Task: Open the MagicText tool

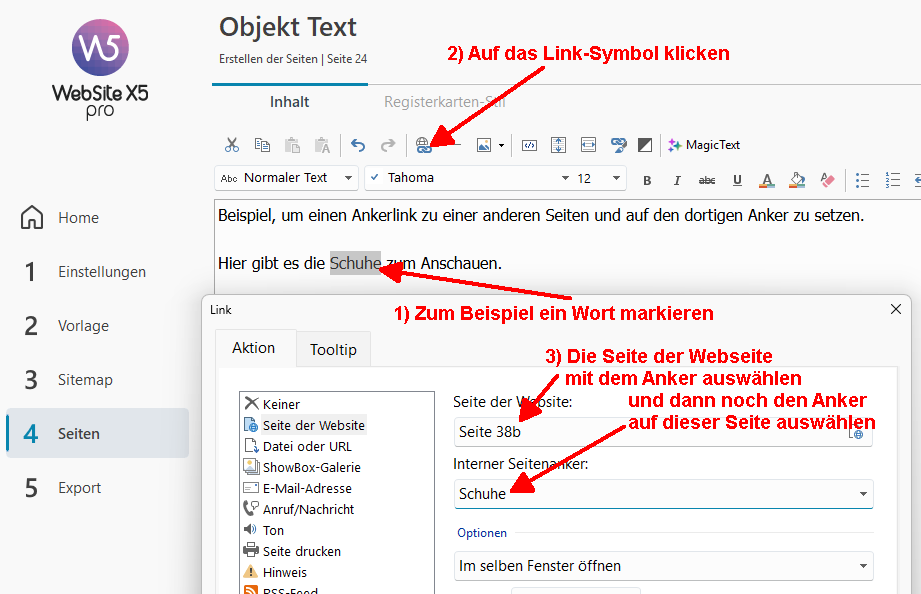Action: click(704, 145)
